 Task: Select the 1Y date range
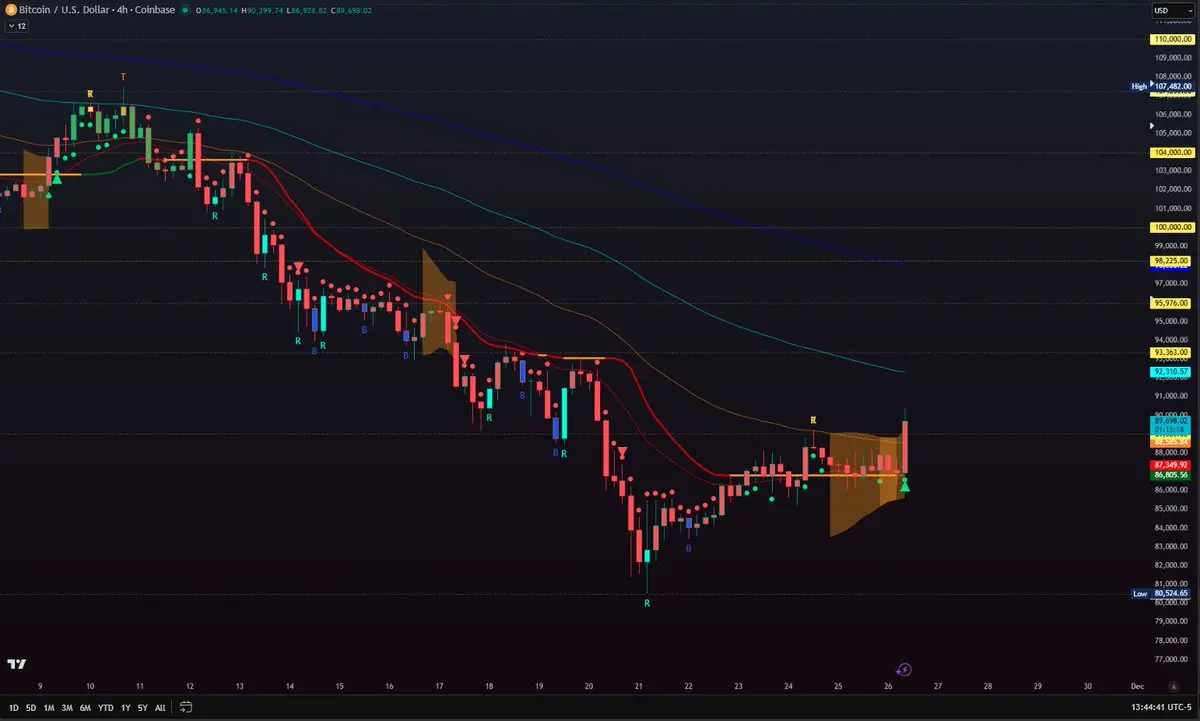[126, 707]
